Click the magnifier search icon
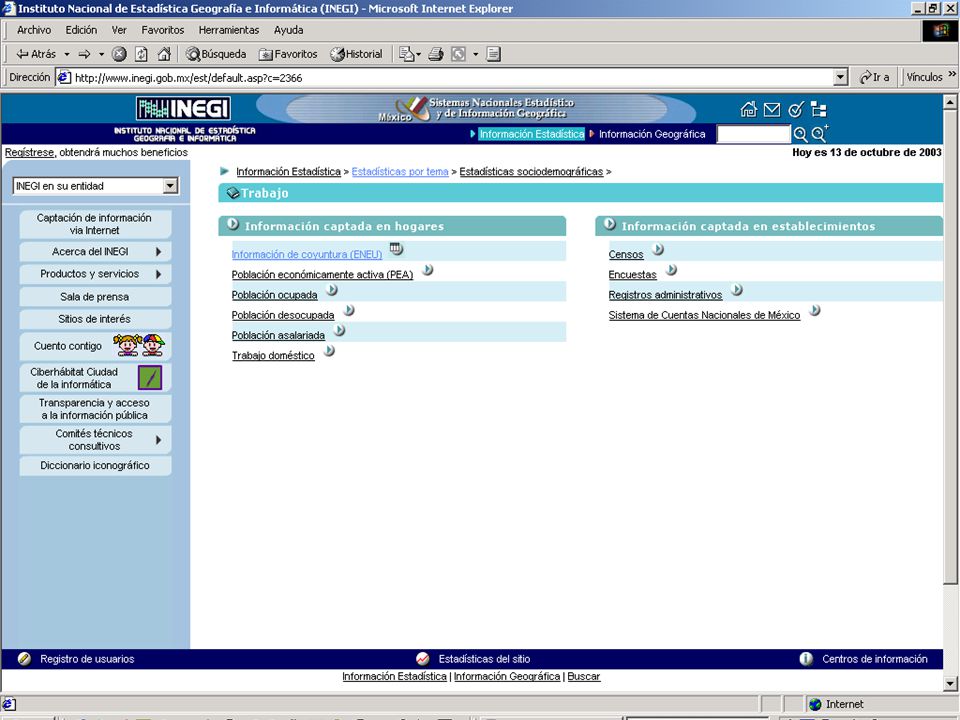Image resolution: width=960 pixels, height=720 pixels. pyautogui.click(x=800, y=134)
